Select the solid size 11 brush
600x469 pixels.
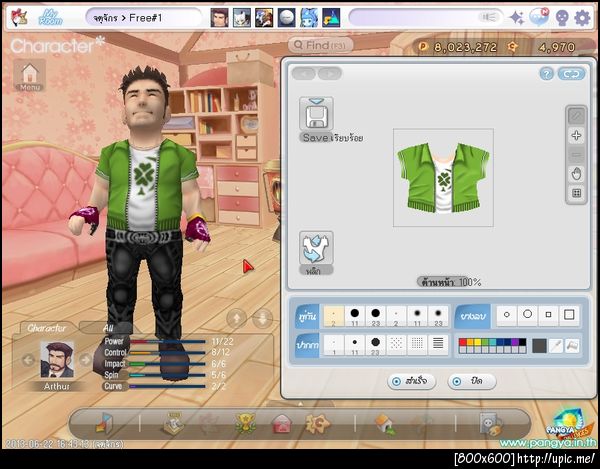(x=355, y=316)
